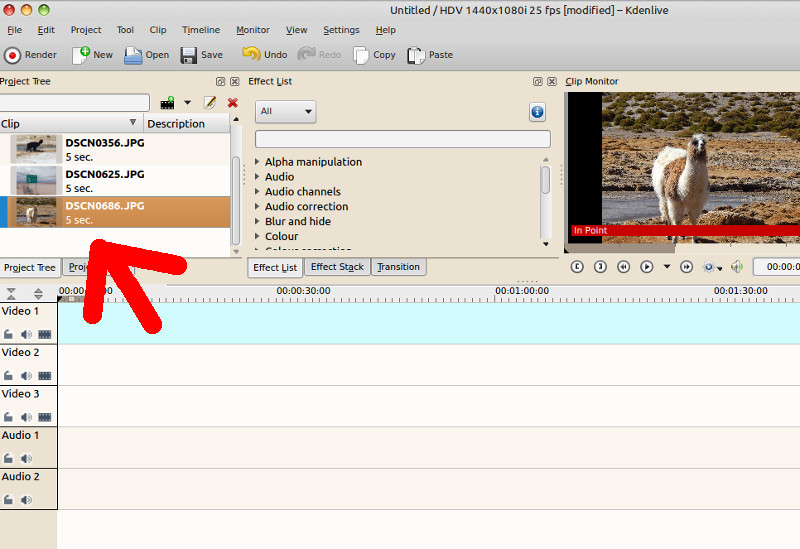Mute the Video 1 track audio
This screenshot has width=800, height=549.
pyautogui.click(x=26, y=334)
